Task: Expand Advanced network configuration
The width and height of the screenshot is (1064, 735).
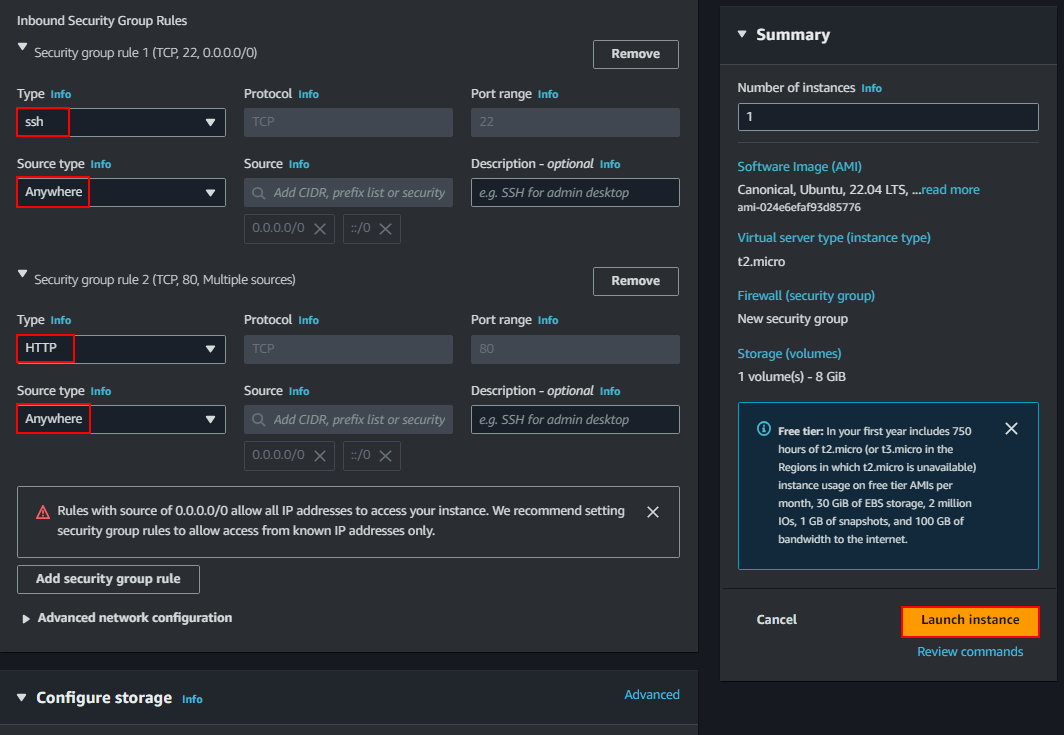Action: 26,619
